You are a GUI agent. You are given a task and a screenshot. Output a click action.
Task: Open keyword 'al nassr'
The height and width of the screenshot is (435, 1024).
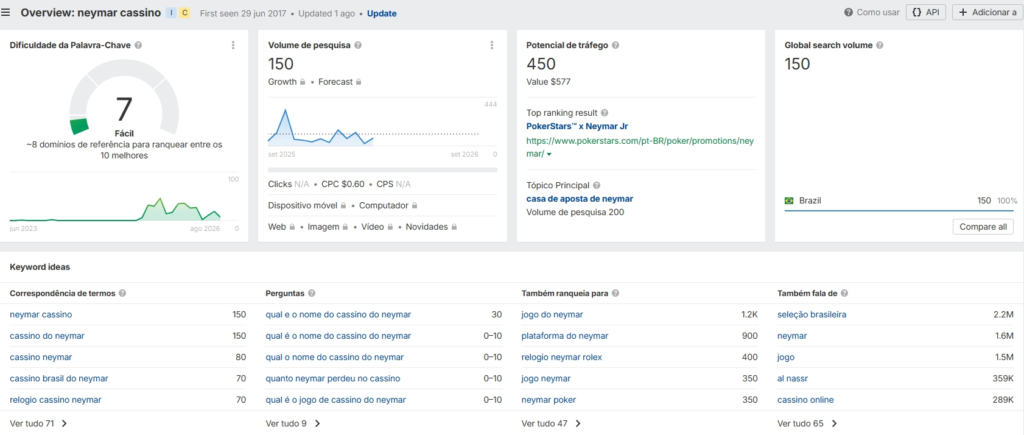791,378
